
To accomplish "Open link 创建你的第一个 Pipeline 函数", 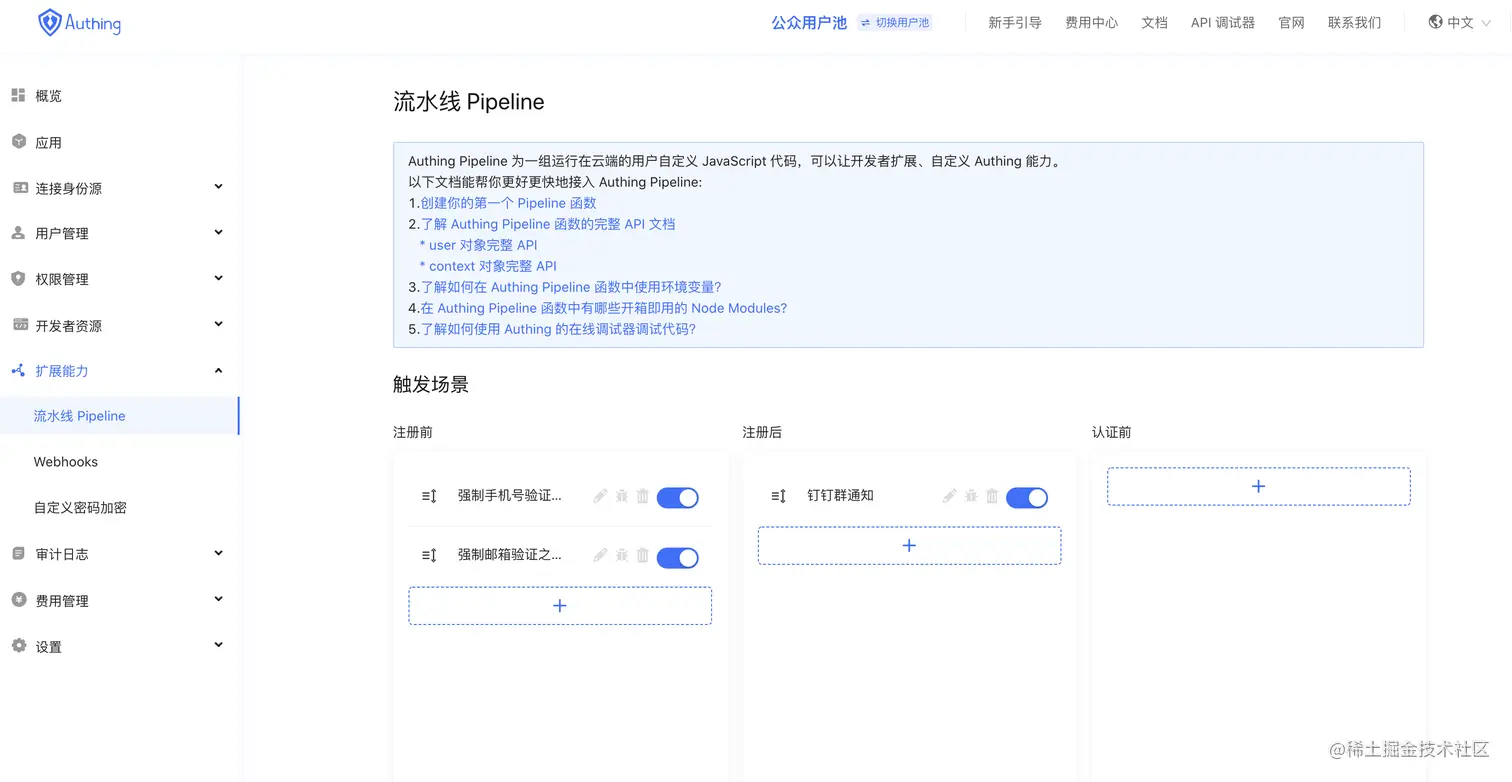I will [x=508, y=203].
